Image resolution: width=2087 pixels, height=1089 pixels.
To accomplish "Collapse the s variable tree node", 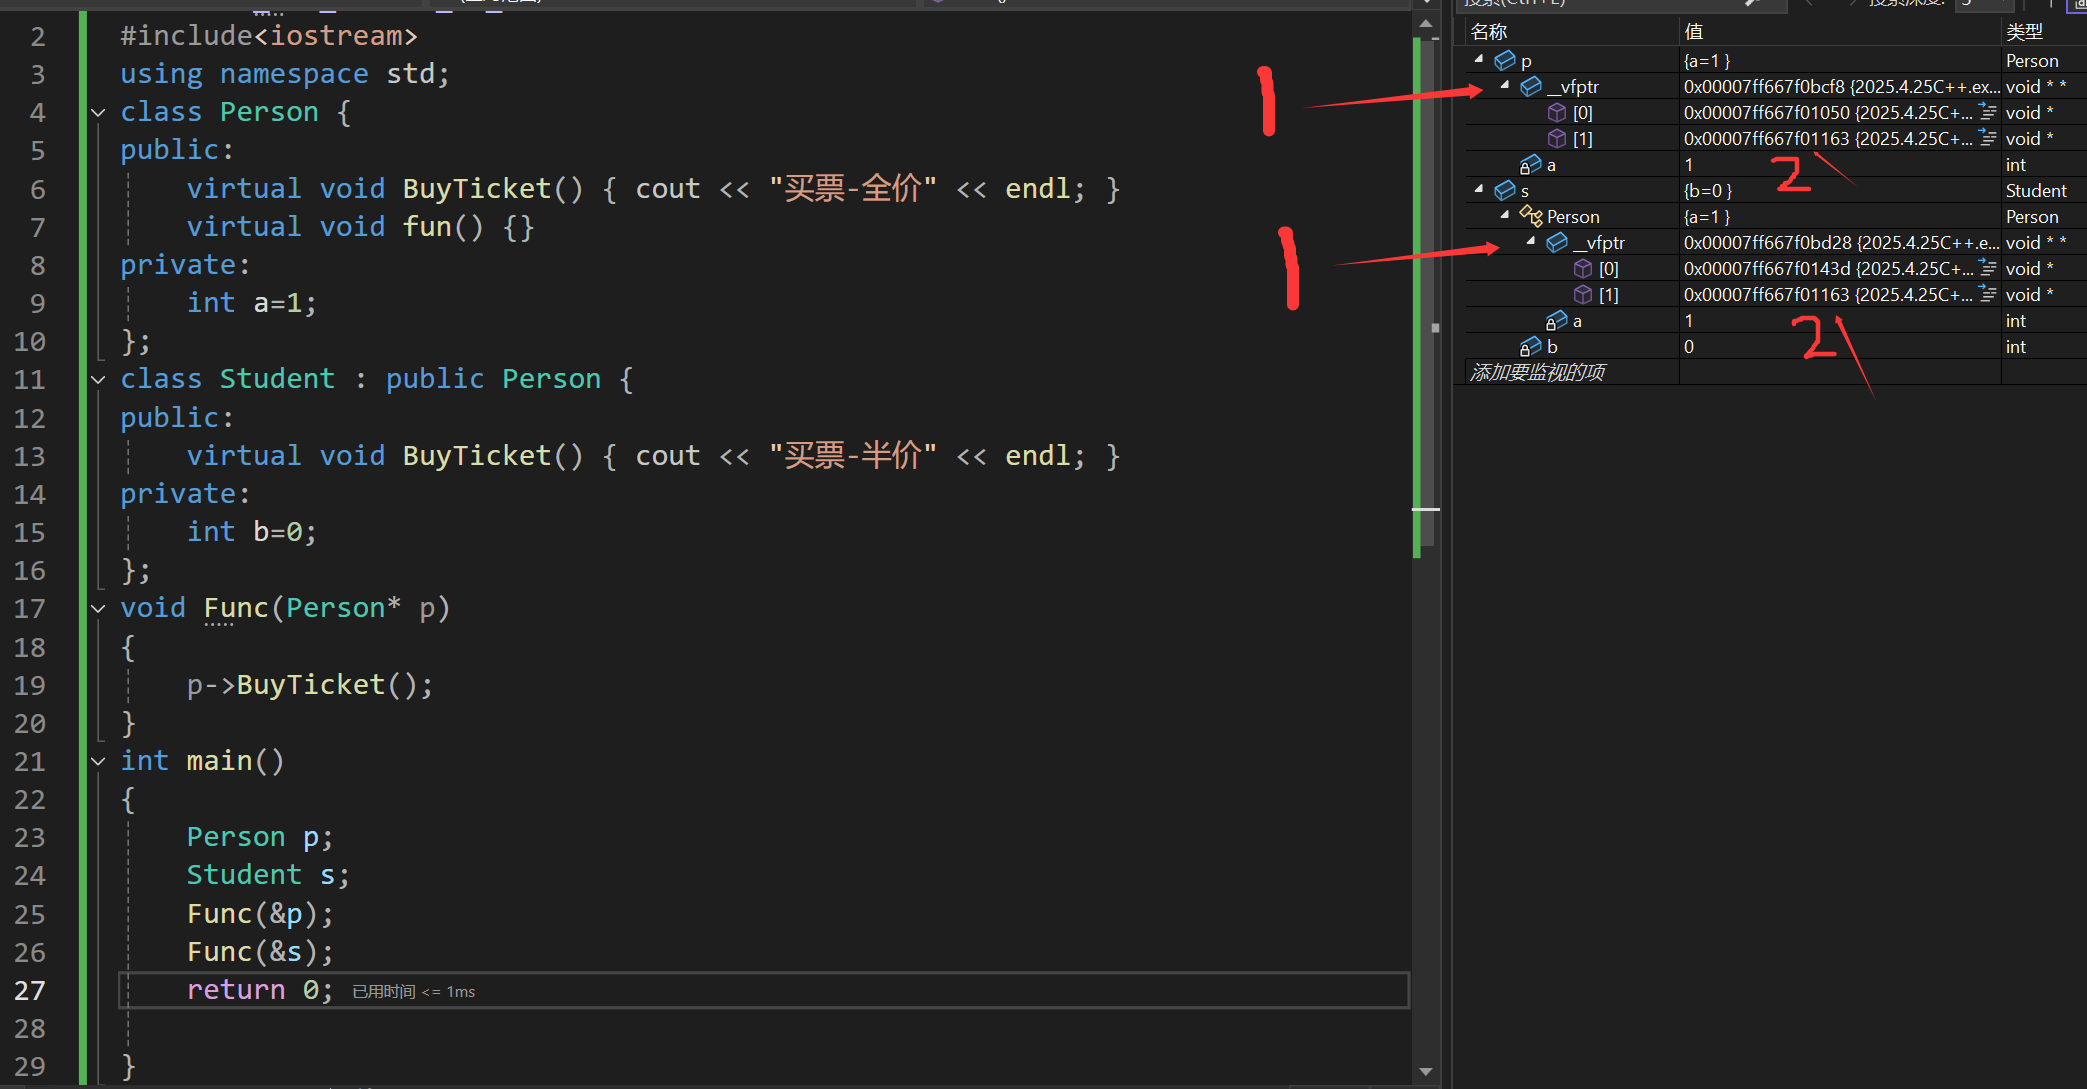I will click(x=1479, y=190).
